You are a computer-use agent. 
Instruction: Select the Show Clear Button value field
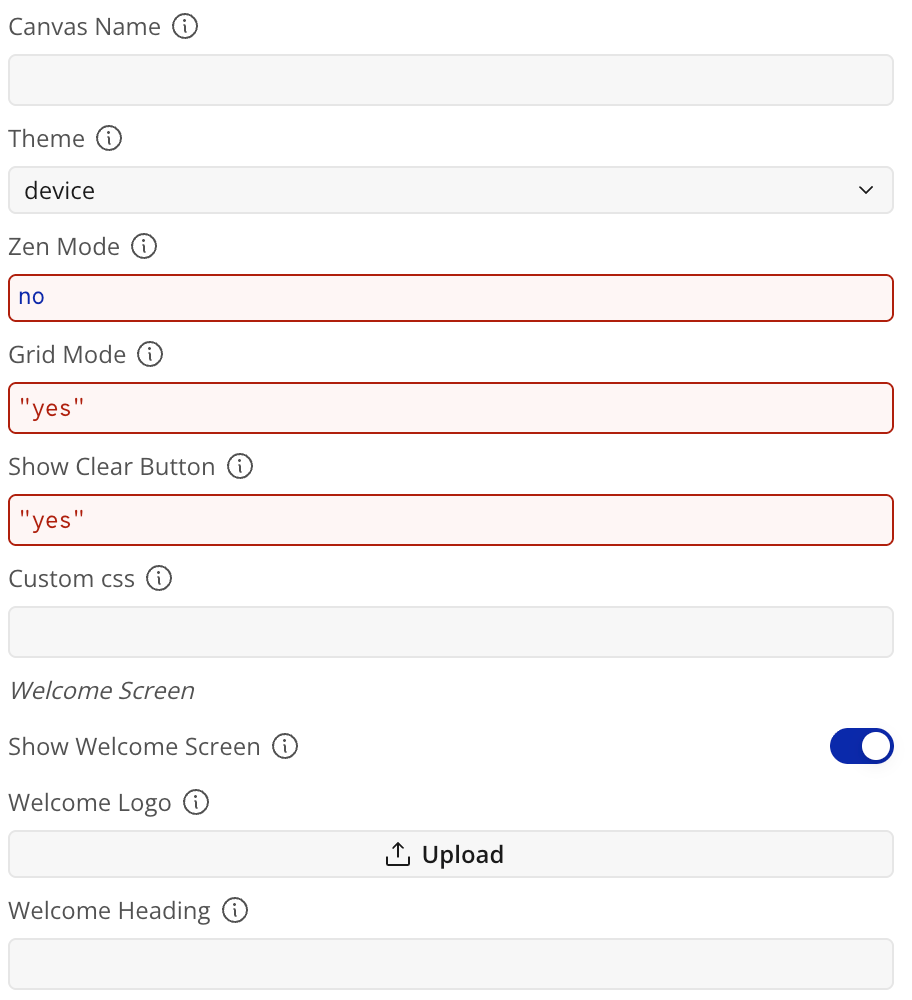(451, 520)
